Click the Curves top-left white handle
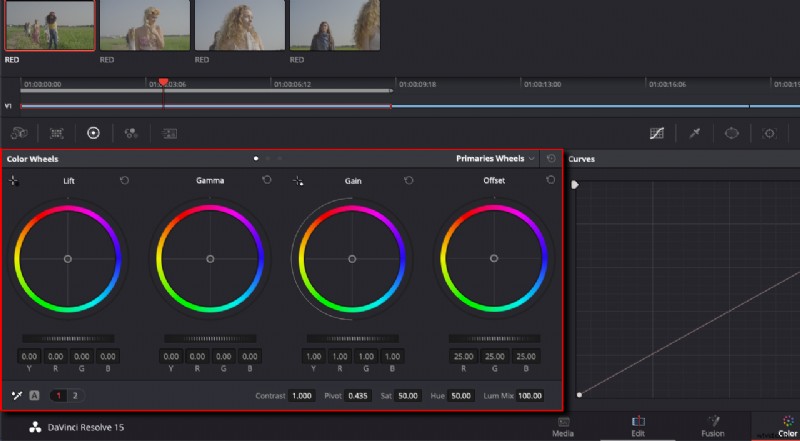This screenshot has height=441, width=800. [x=575, y=185]
